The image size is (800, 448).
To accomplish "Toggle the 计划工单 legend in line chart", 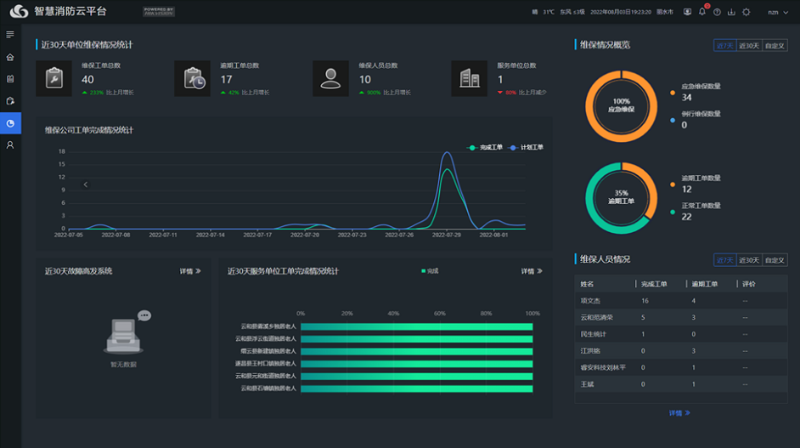I will click(526, 147).
